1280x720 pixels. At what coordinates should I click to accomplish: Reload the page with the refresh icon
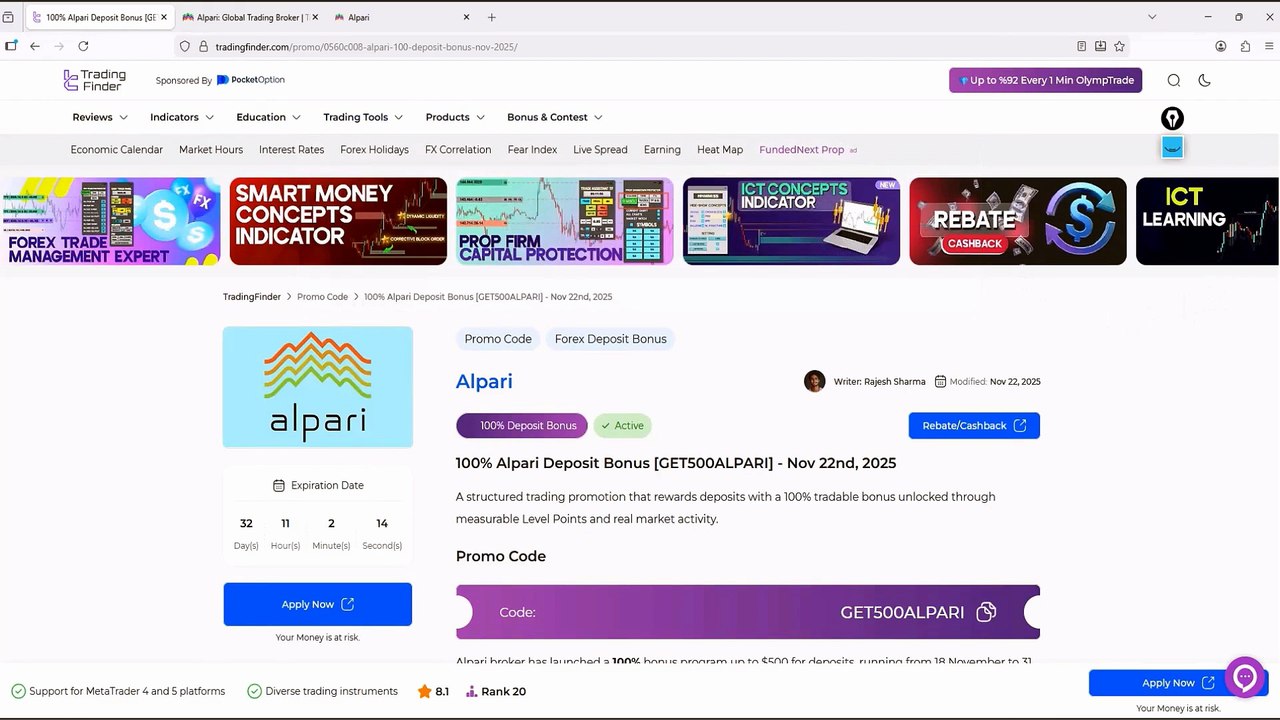point(83,46)
